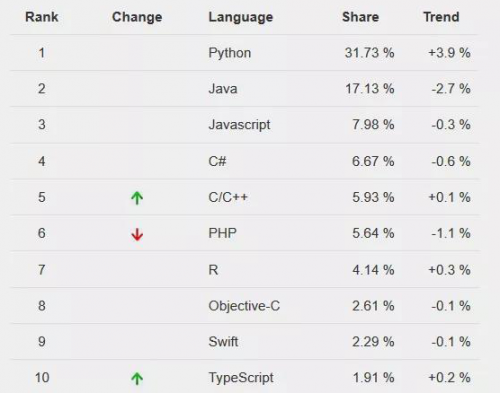Click PHP's 5.64 % share value
The width and height of the screenshot is (500, 393).
pos(373,233)
